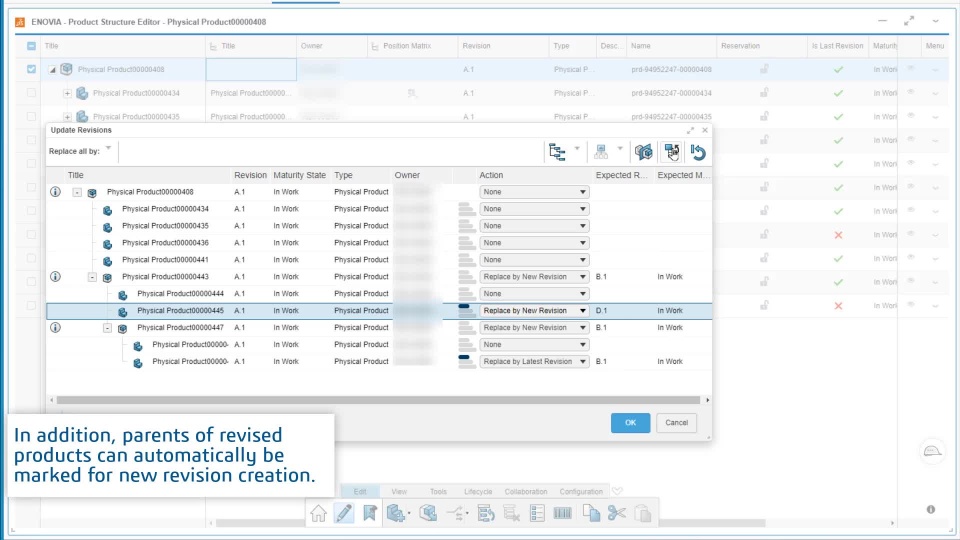Expand the Update Revisions dialog to full size

click(690, 130)
